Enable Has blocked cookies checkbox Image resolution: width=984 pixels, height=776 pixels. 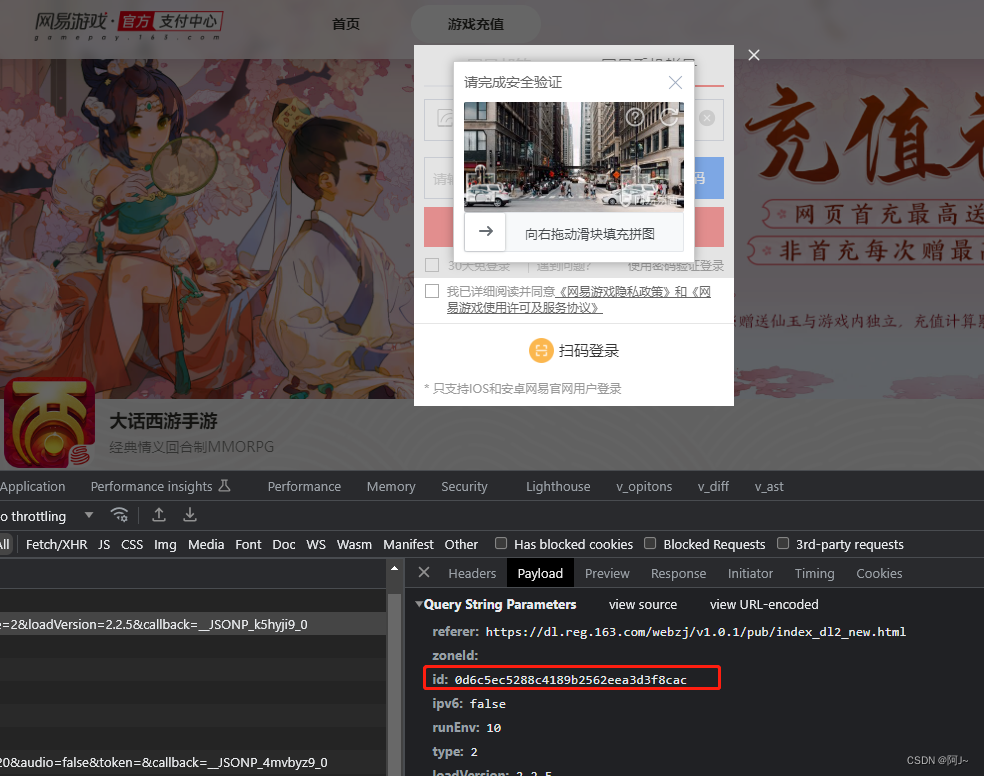point(501,543)
